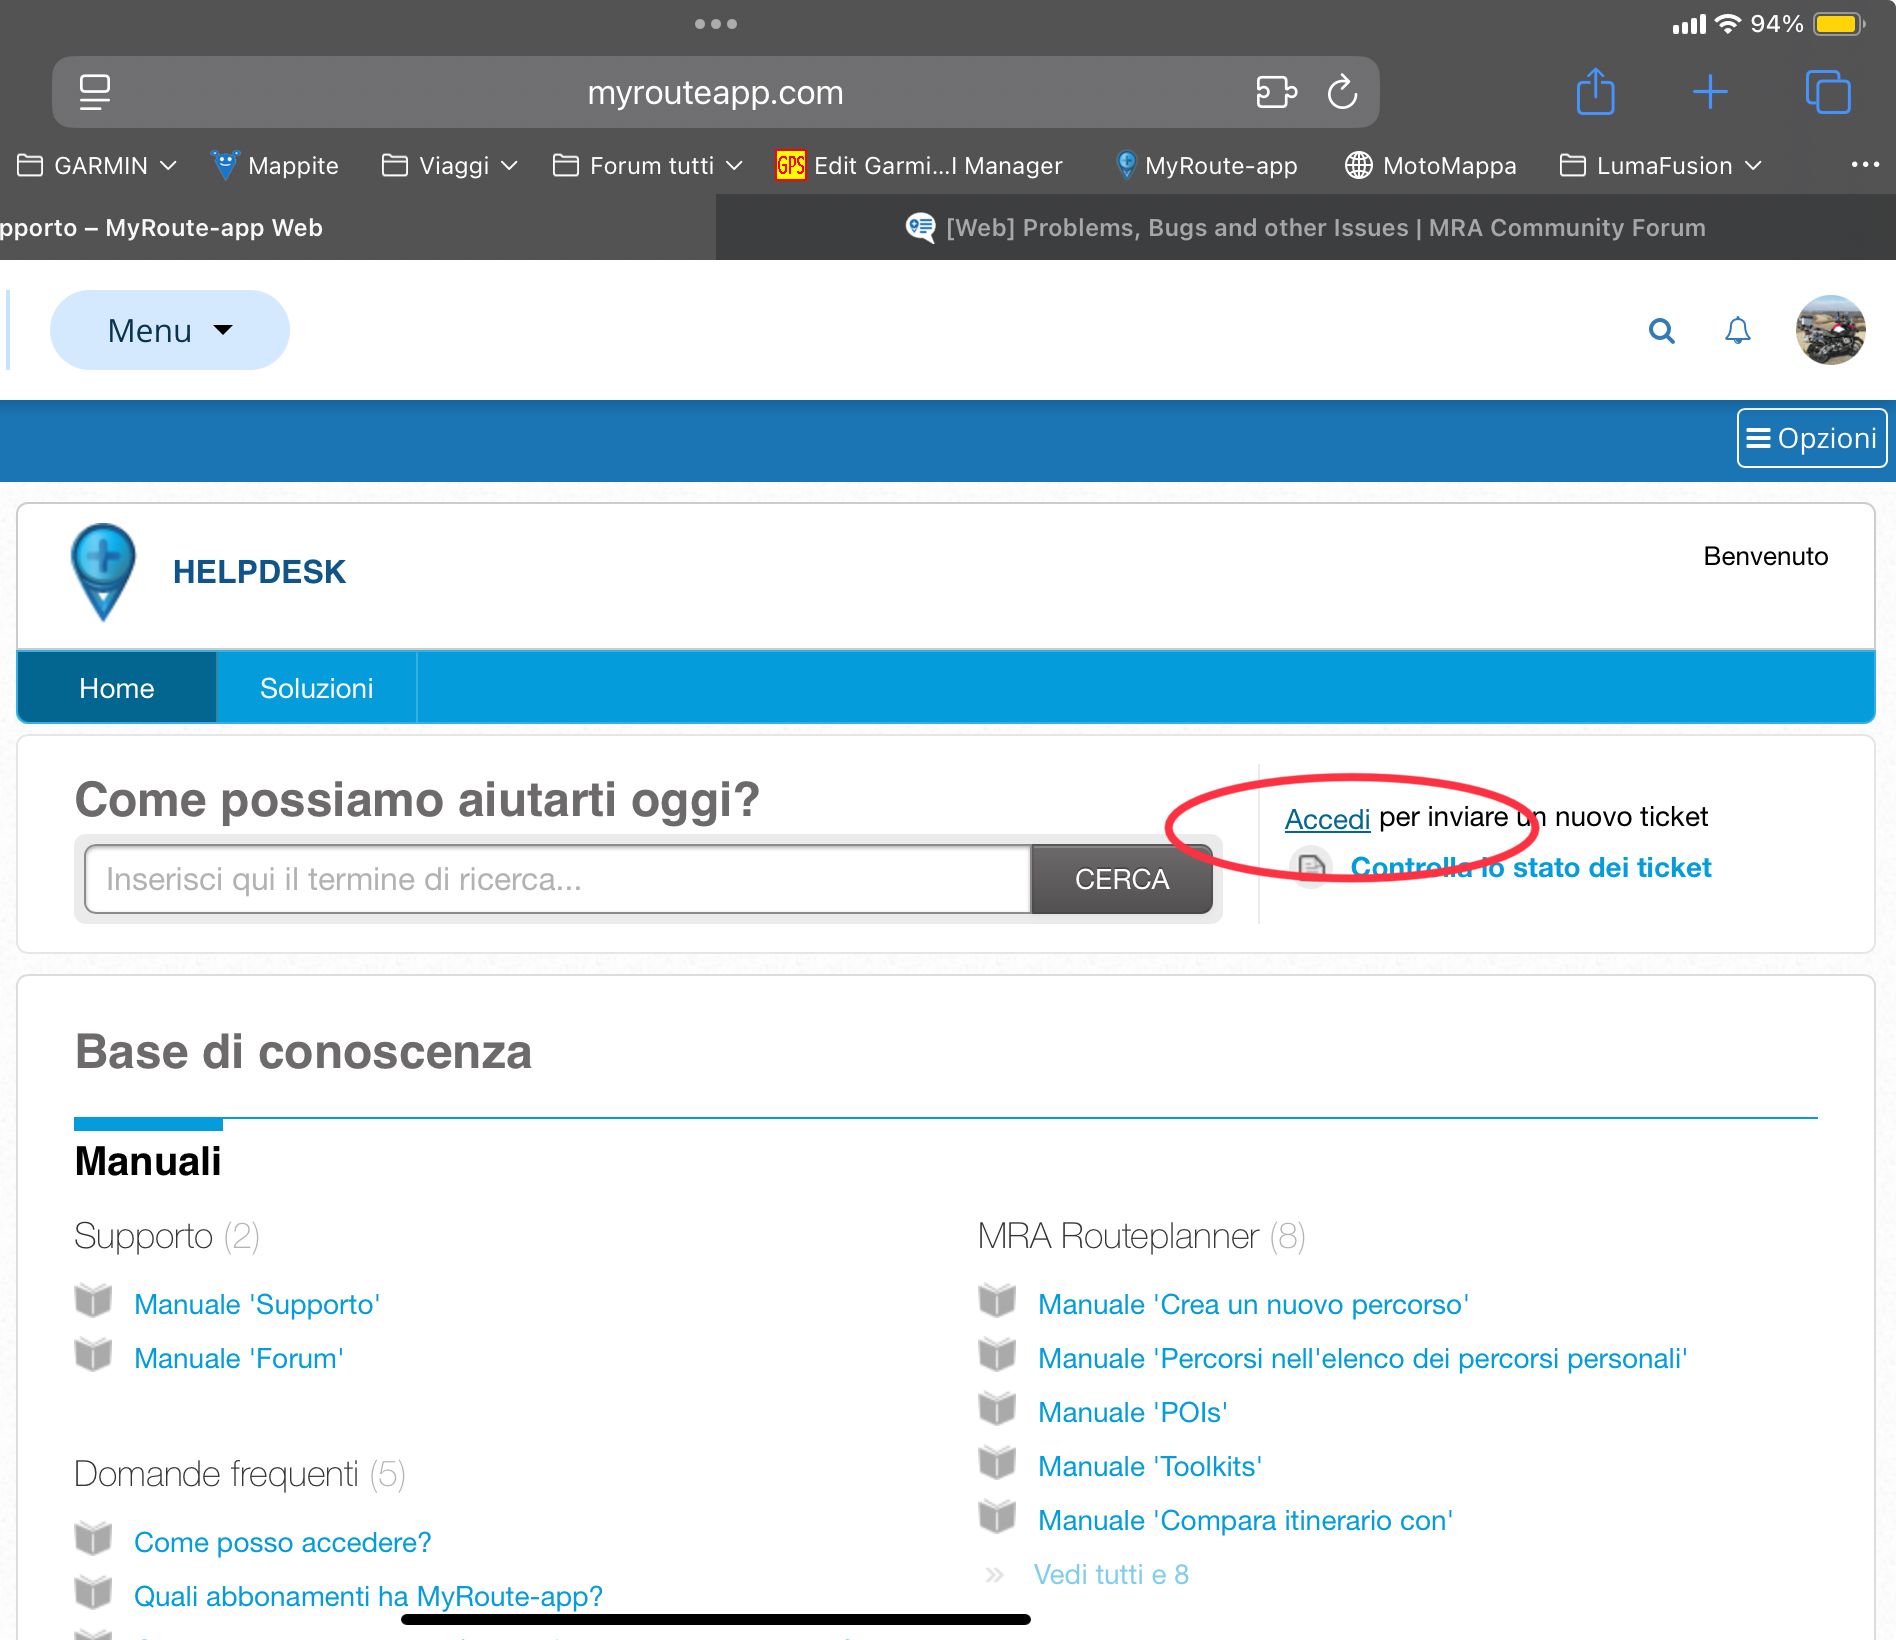Click the Helpdesk map pin logo
The width and height of the screenshot is (1896, 1640).
click(103, 571)
